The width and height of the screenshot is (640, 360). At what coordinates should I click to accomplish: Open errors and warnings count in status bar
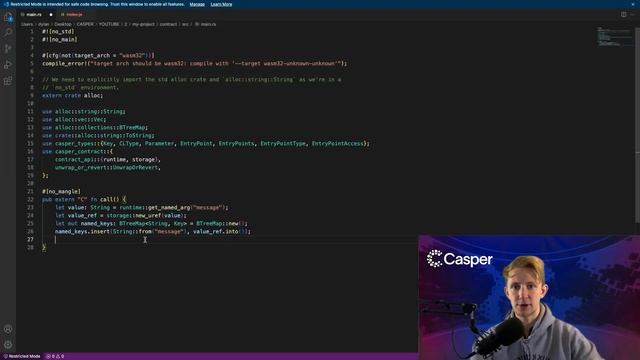[55, 356]
